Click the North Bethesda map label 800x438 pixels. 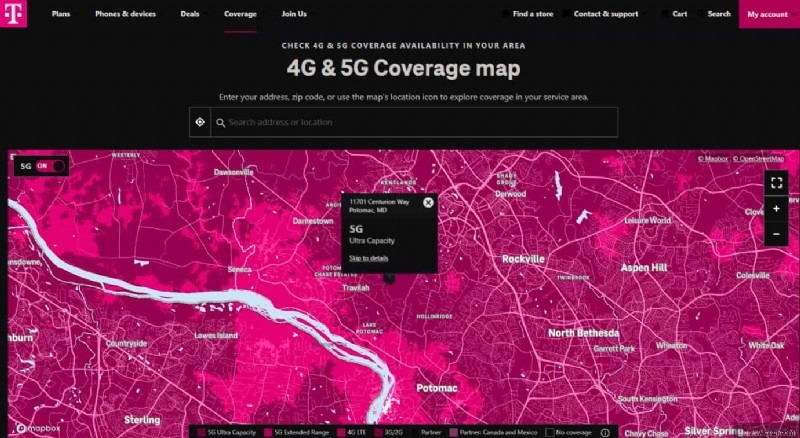click(584, 333)
